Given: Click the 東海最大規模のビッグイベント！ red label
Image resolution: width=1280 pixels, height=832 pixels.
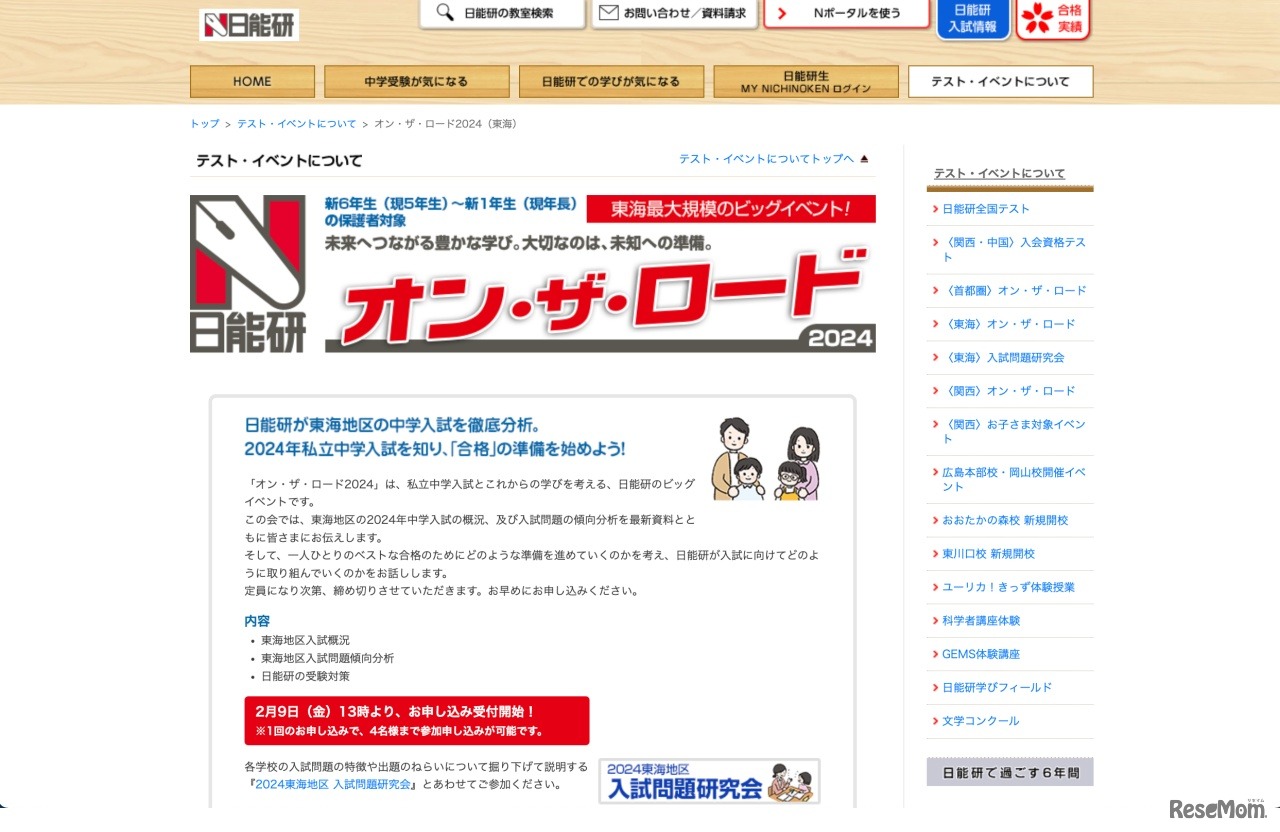Looking at the screenshot, I should click(731, 209).
